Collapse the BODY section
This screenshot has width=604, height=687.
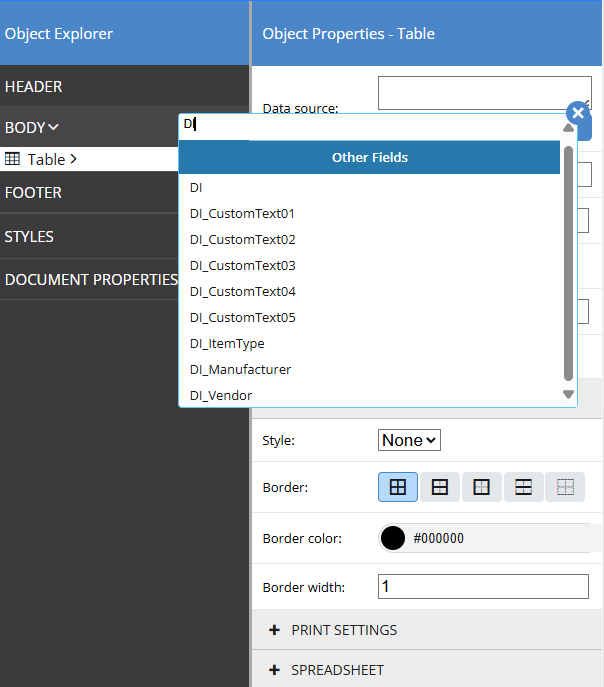coord(32,127)
